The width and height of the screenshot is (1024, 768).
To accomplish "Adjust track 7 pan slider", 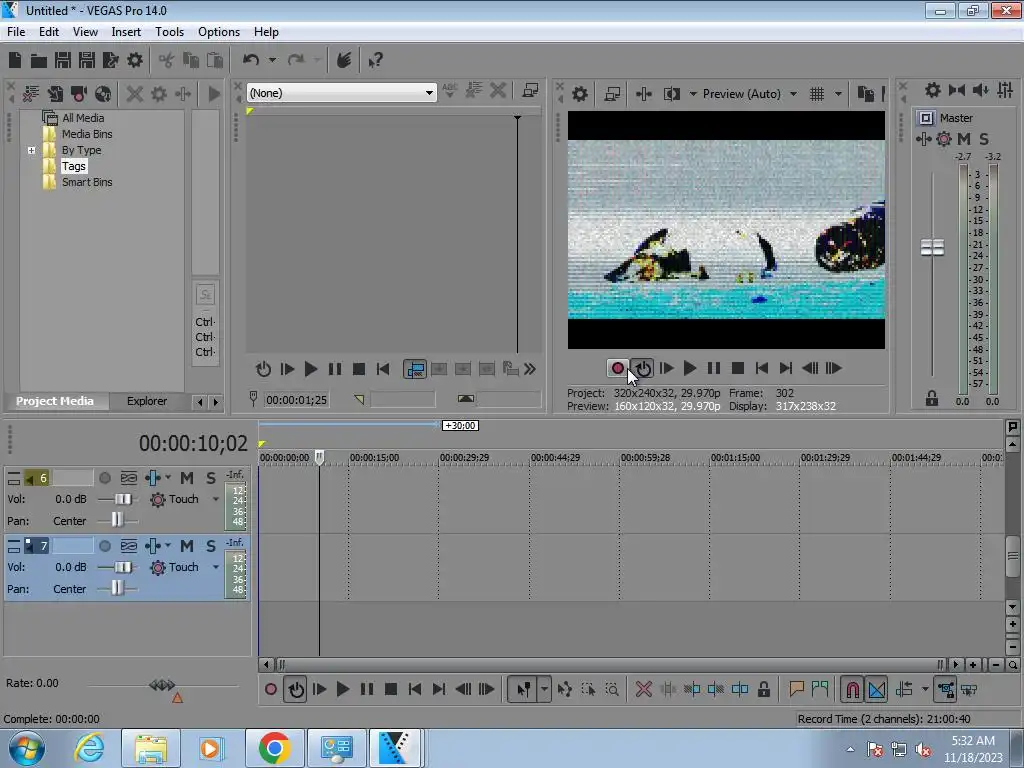I will pyautogui.click(x=116, y=589).
